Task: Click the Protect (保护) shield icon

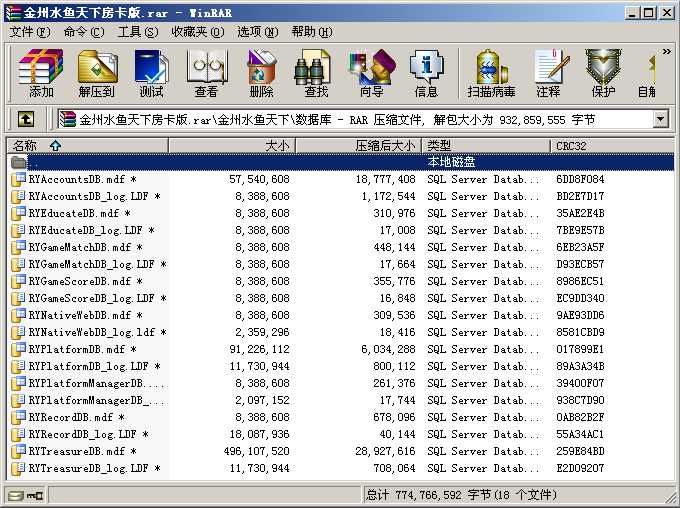Action: point(603,72)
